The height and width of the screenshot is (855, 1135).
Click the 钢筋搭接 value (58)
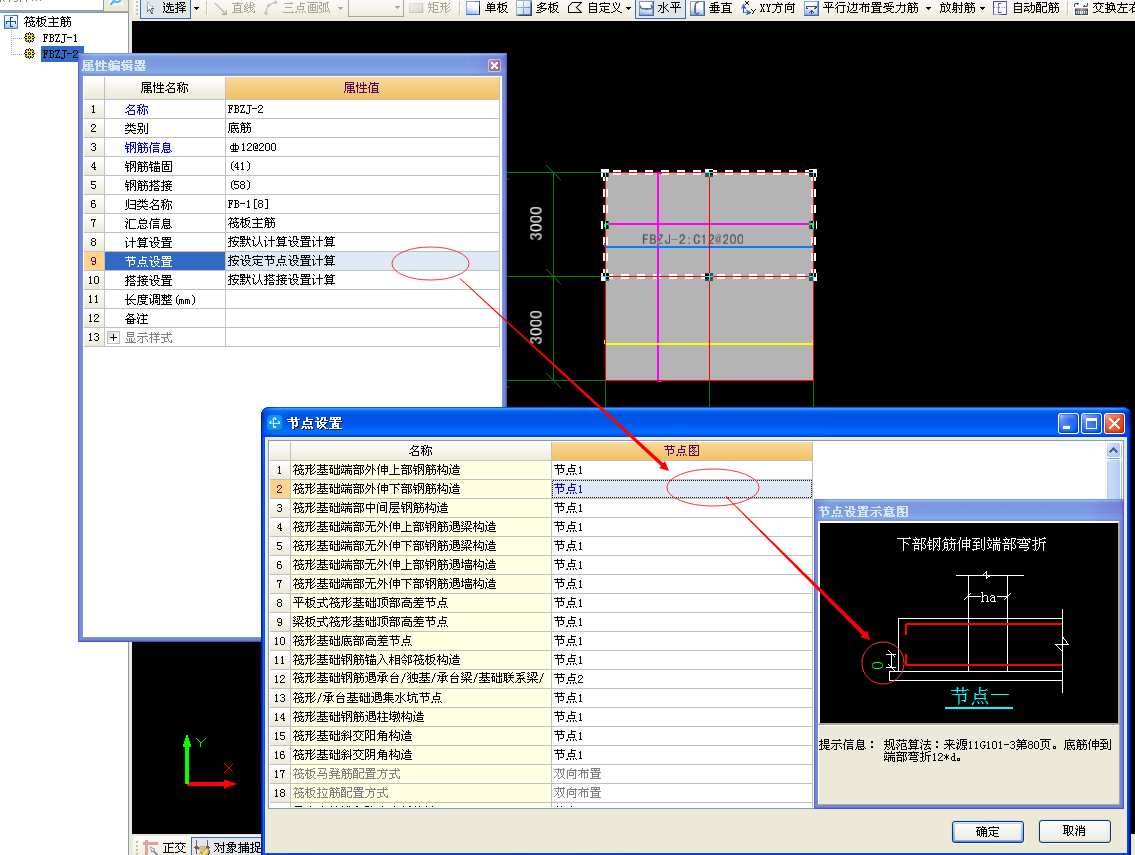362,185
